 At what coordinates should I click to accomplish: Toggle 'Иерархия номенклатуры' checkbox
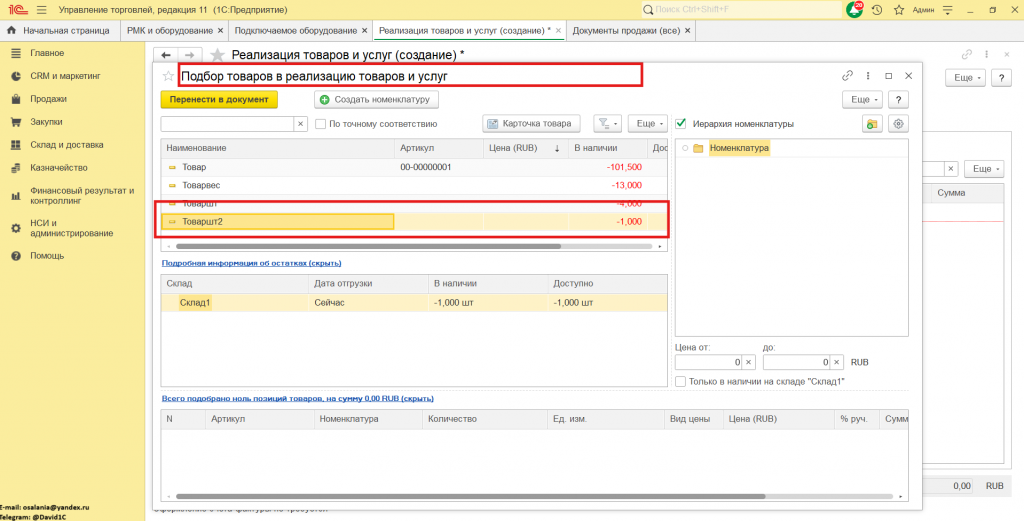(x=681, y=124)
